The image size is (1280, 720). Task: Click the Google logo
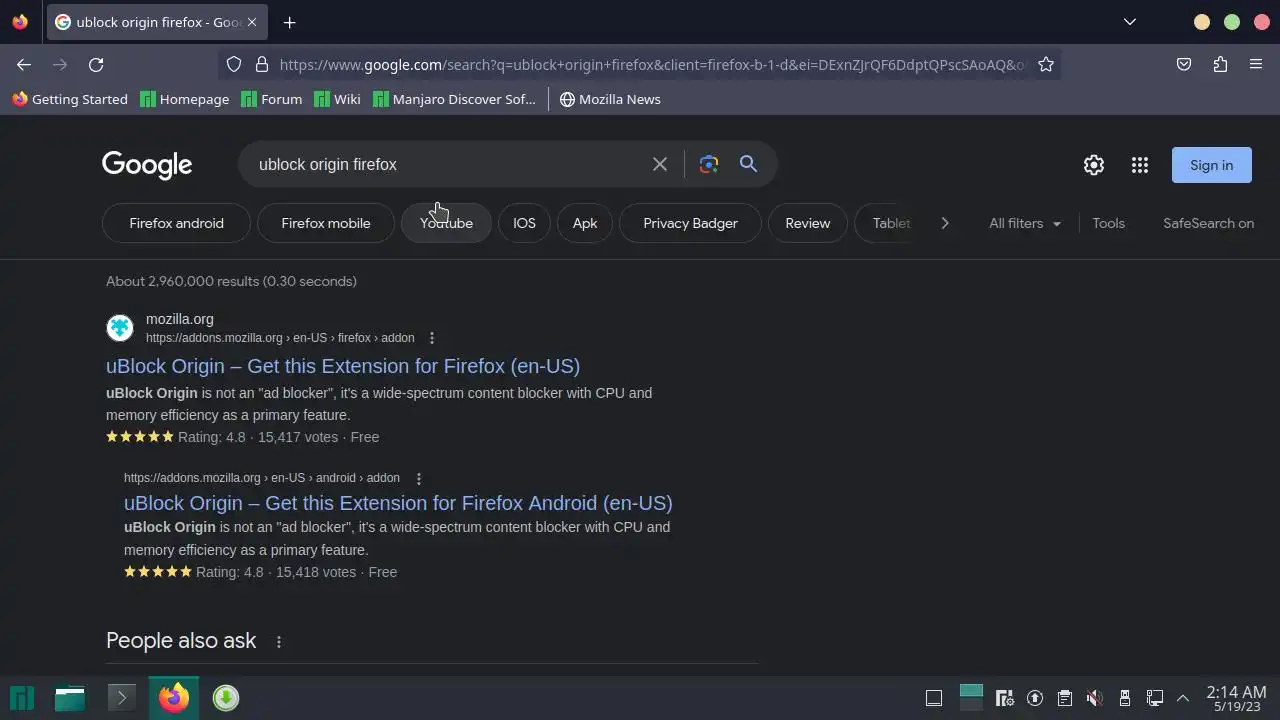tap(147, 165)
